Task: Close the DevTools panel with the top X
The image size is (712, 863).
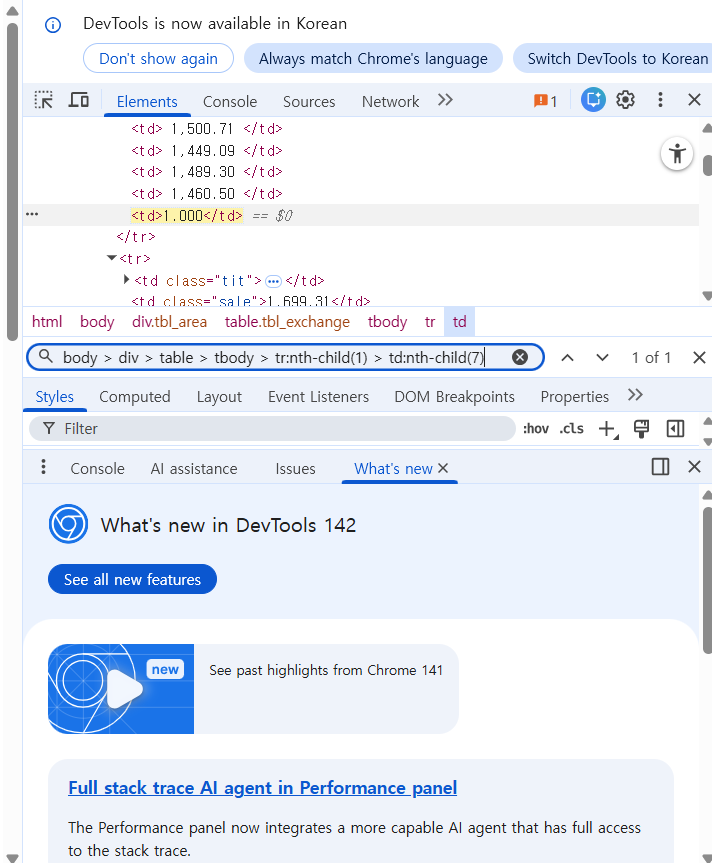Action: point(694,100)
